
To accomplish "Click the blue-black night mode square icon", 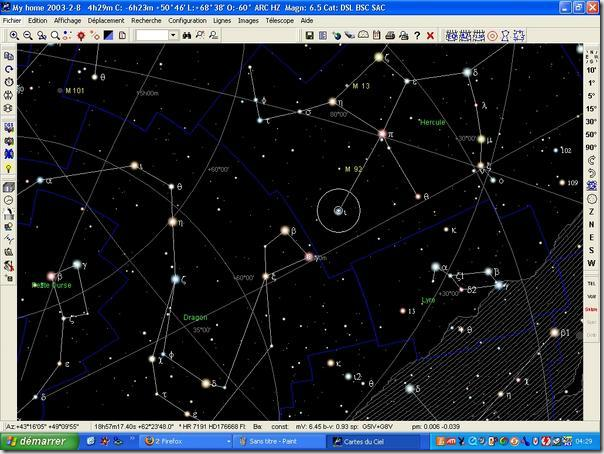I will [108, 35].
